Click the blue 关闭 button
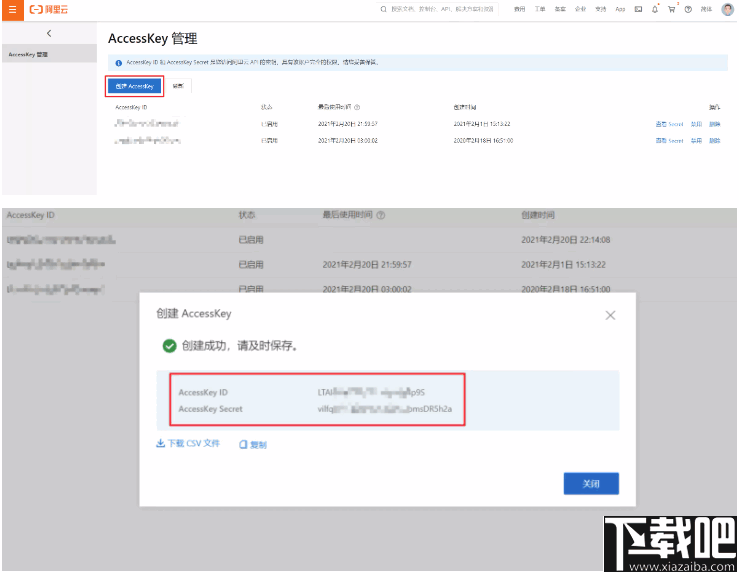The width and height of the screenshot is (739, 572). tap(591, 483)
